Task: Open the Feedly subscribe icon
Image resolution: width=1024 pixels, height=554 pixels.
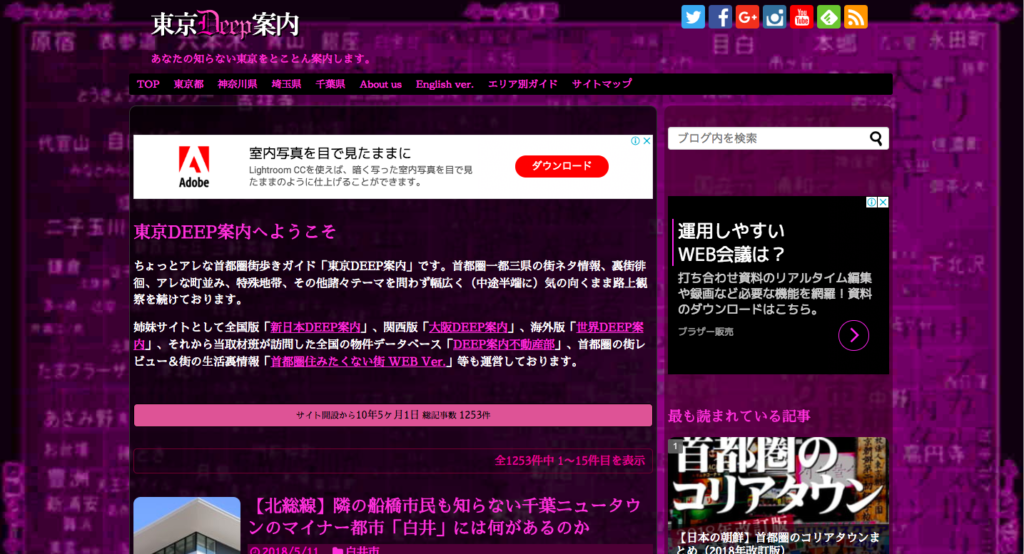Action: click(x=829, y=17)
